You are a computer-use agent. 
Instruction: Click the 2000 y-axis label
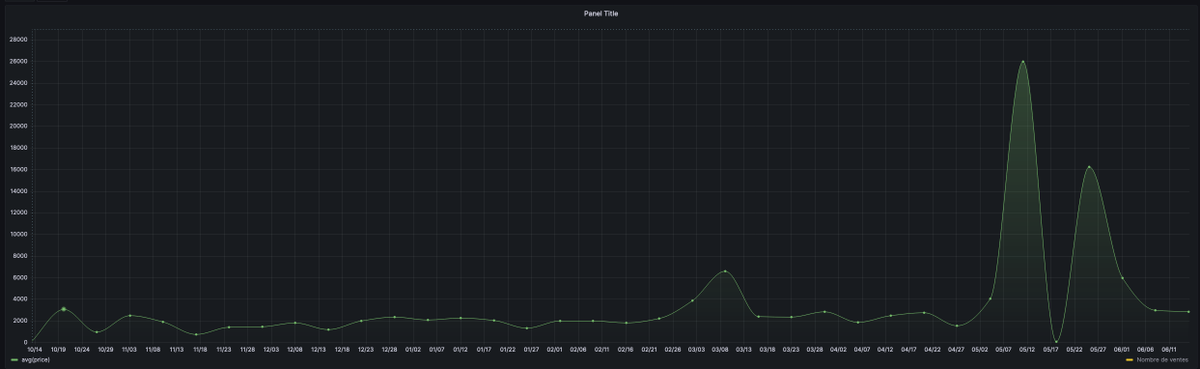20,321
